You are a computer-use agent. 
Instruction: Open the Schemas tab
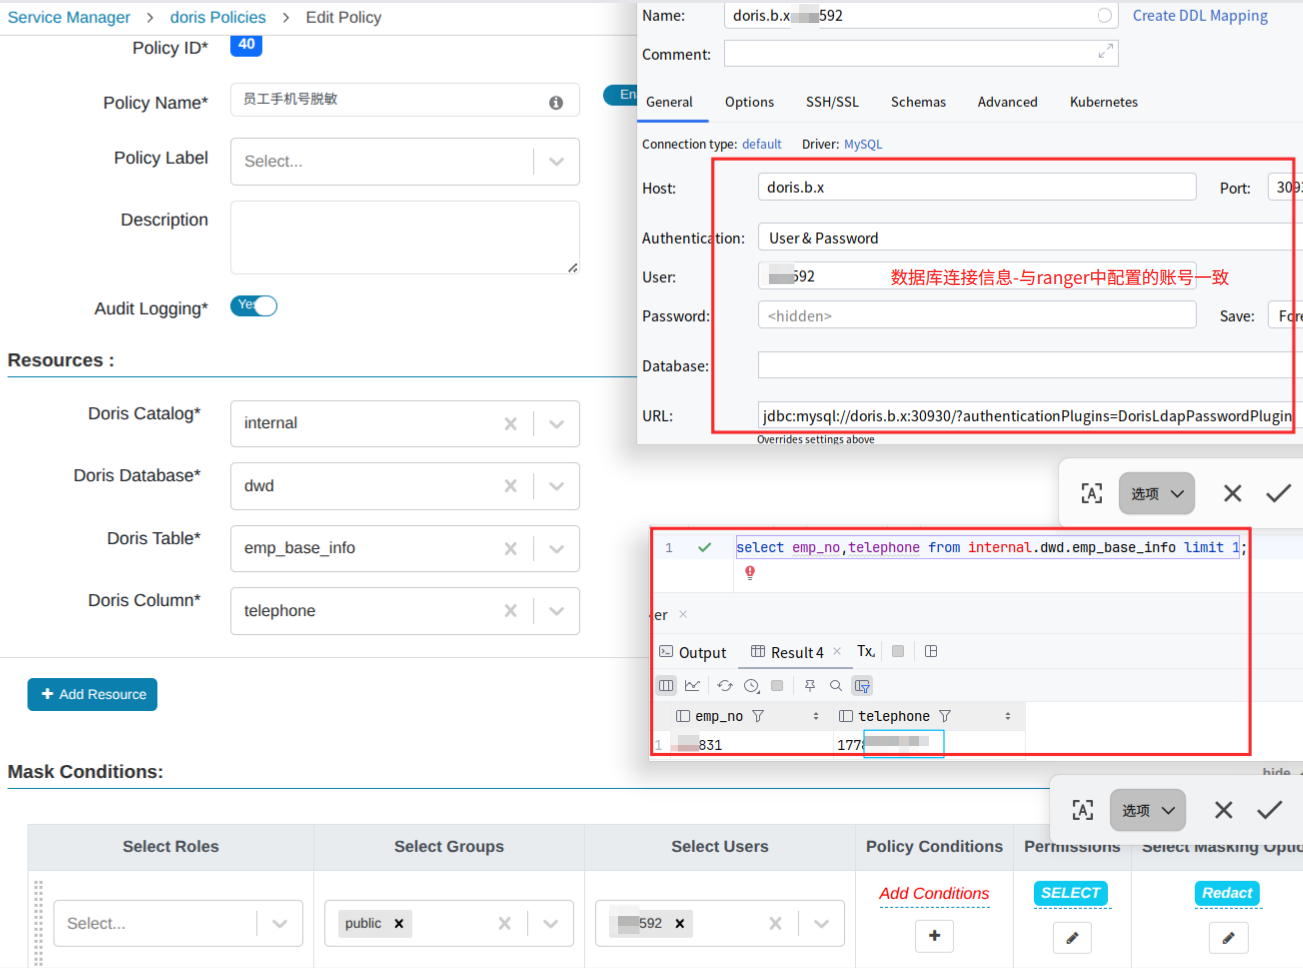918,102
